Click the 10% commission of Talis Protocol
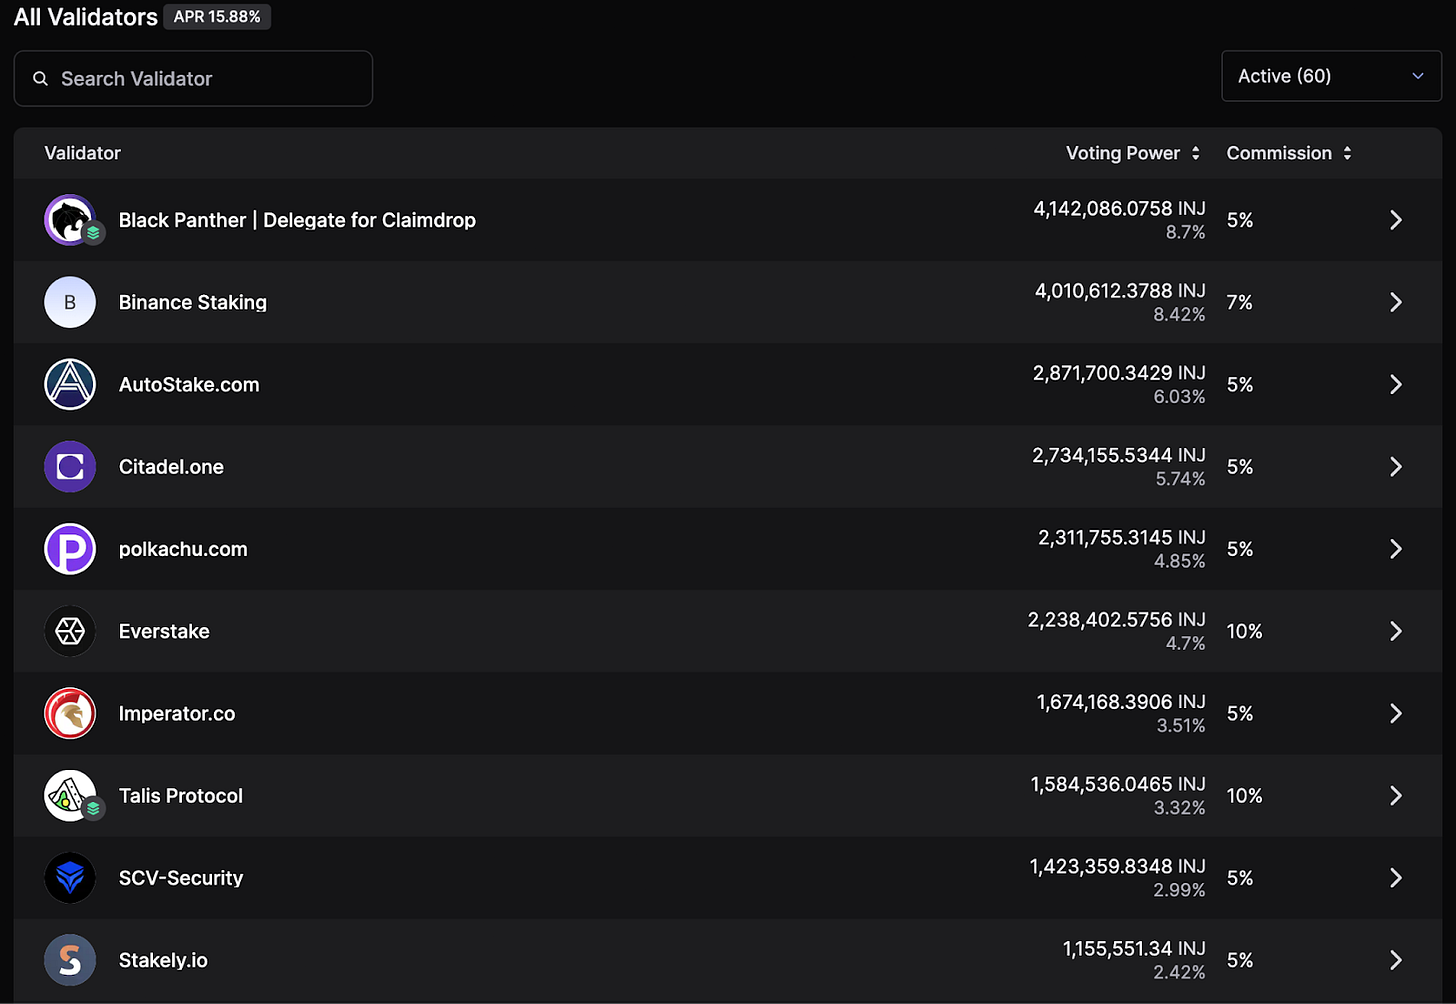 [1245, 795]
